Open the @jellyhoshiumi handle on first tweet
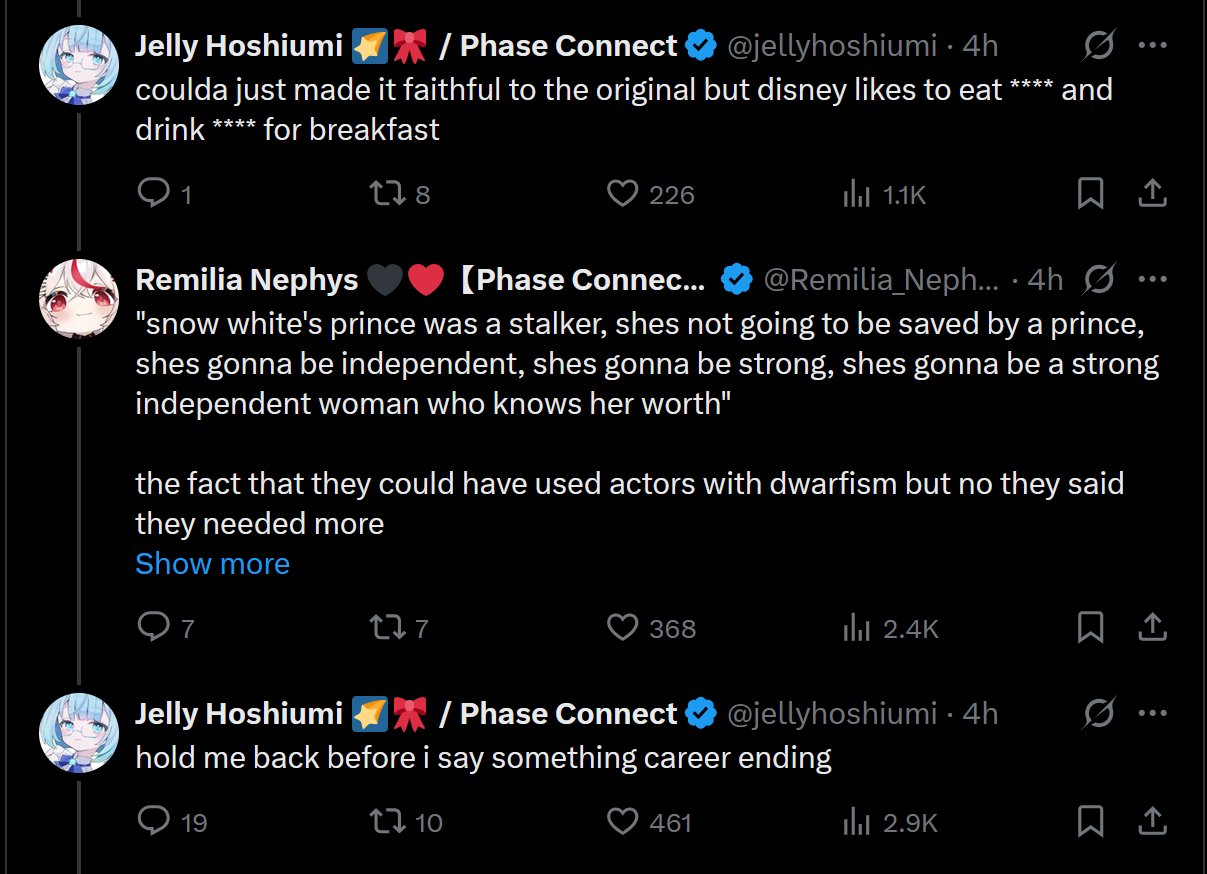The height and width of the screenshot is (874, 1207). pos(831,45)
